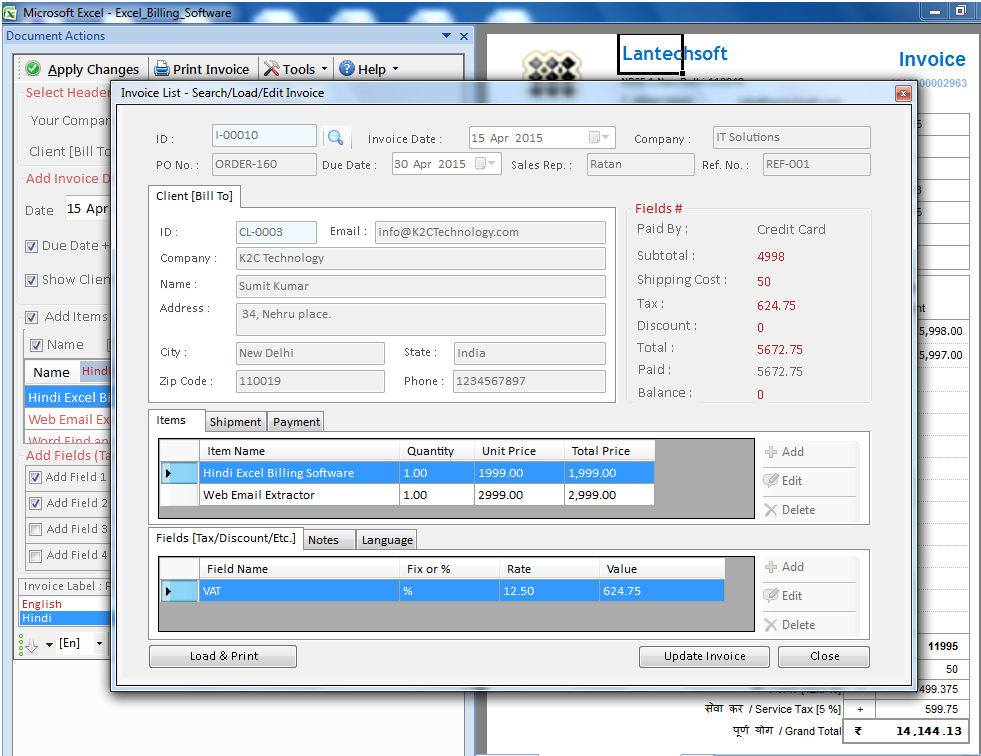981x756 pixels.
Task: Click the Print Invoice printer icon
Action: 161,68
